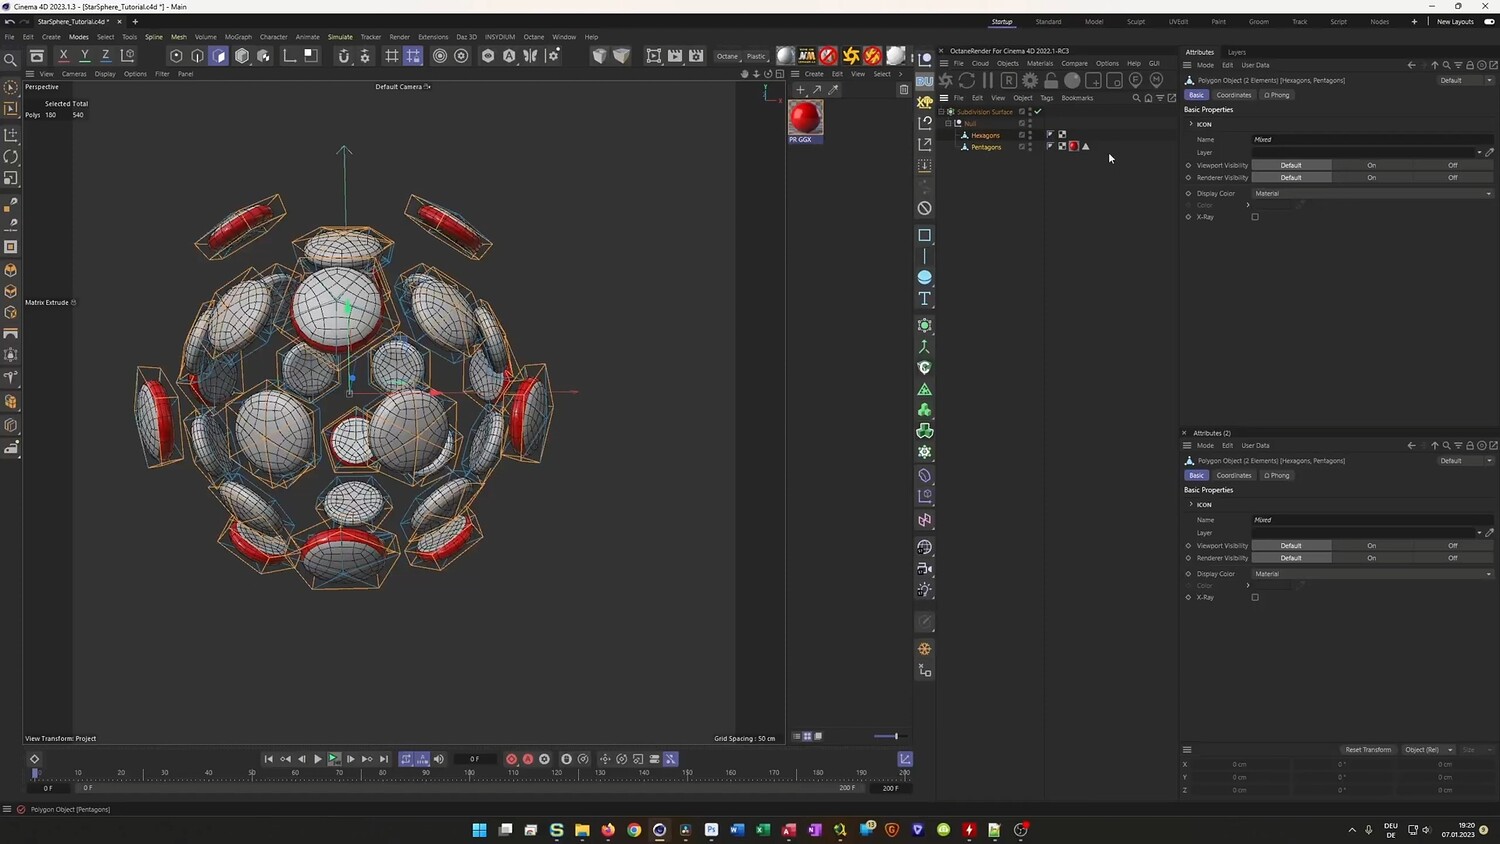Switch to Coordinates tab in upper Attributes
The height and width of the screenshot is (844, 1500).
(x=1233, y=95)
